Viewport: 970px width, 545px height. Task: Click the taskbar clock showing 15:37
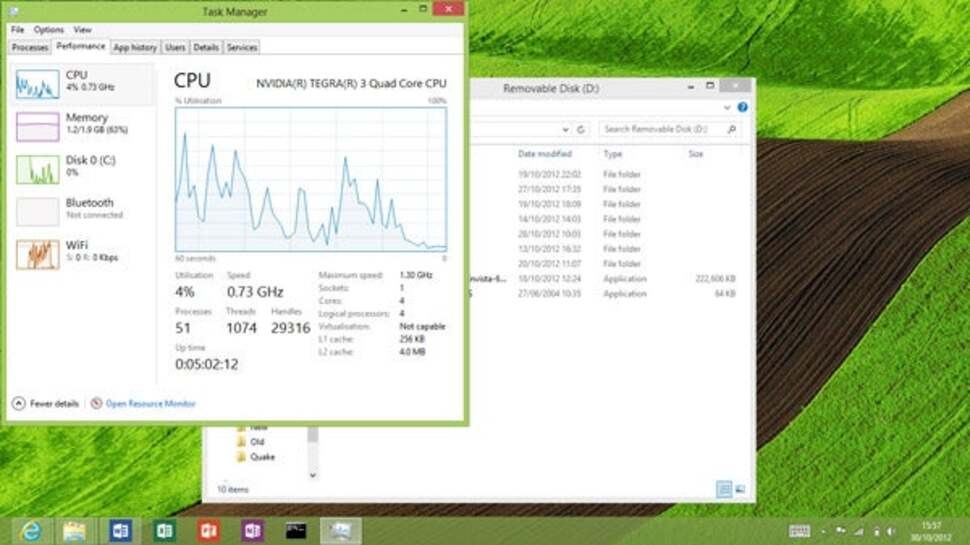point(931,531)
